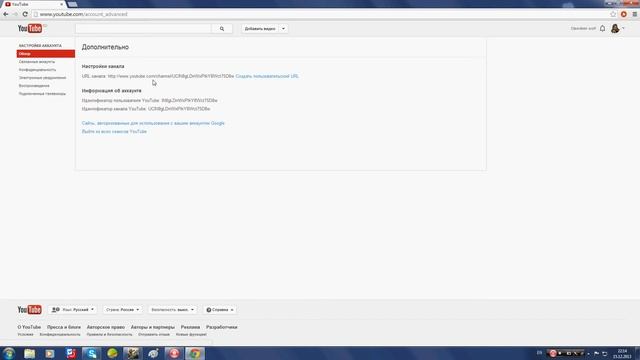640x360 pixels.
Task: Open Связанные аккаунты in the sidebar
Action: pyautogui.click(x=37, y=62)
